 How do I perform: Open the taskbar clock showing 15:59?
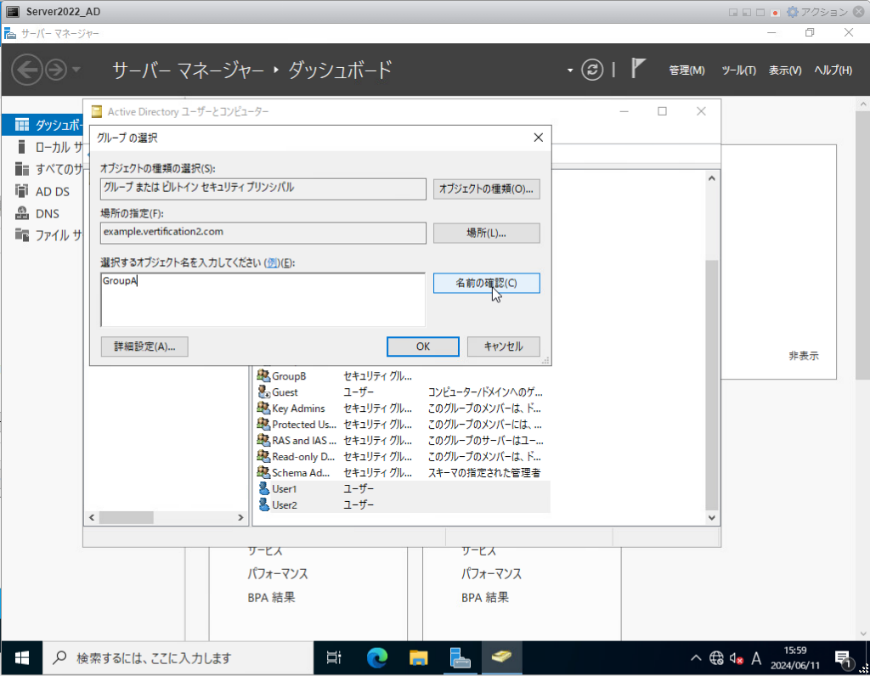coord(795,658)
